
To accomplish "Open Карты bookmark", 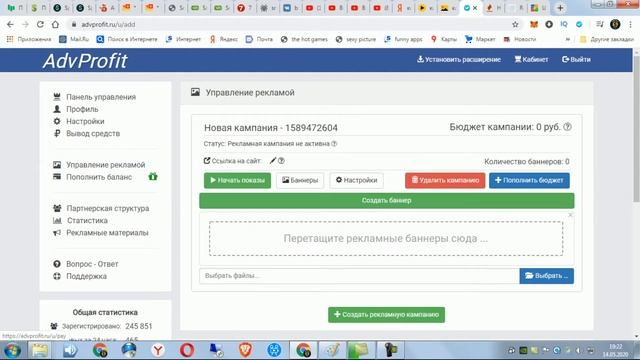I will point(444,39).
